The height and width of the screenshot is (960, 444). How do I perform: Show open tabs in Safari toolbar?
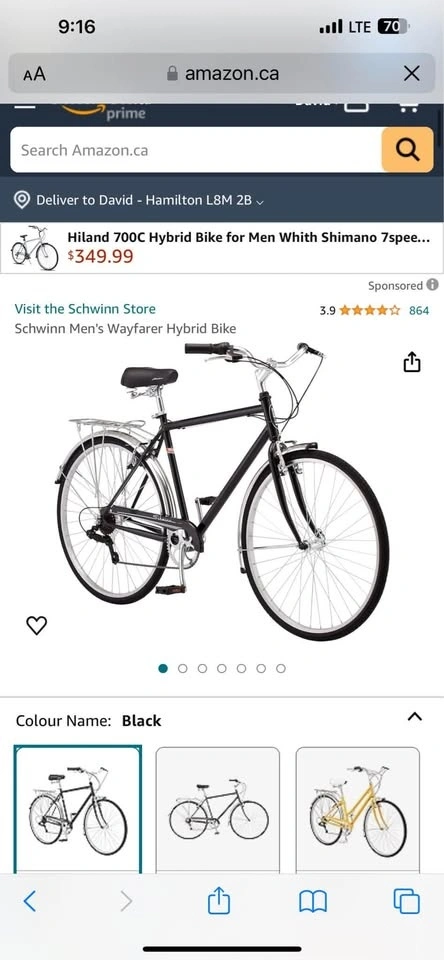[407, 901]
